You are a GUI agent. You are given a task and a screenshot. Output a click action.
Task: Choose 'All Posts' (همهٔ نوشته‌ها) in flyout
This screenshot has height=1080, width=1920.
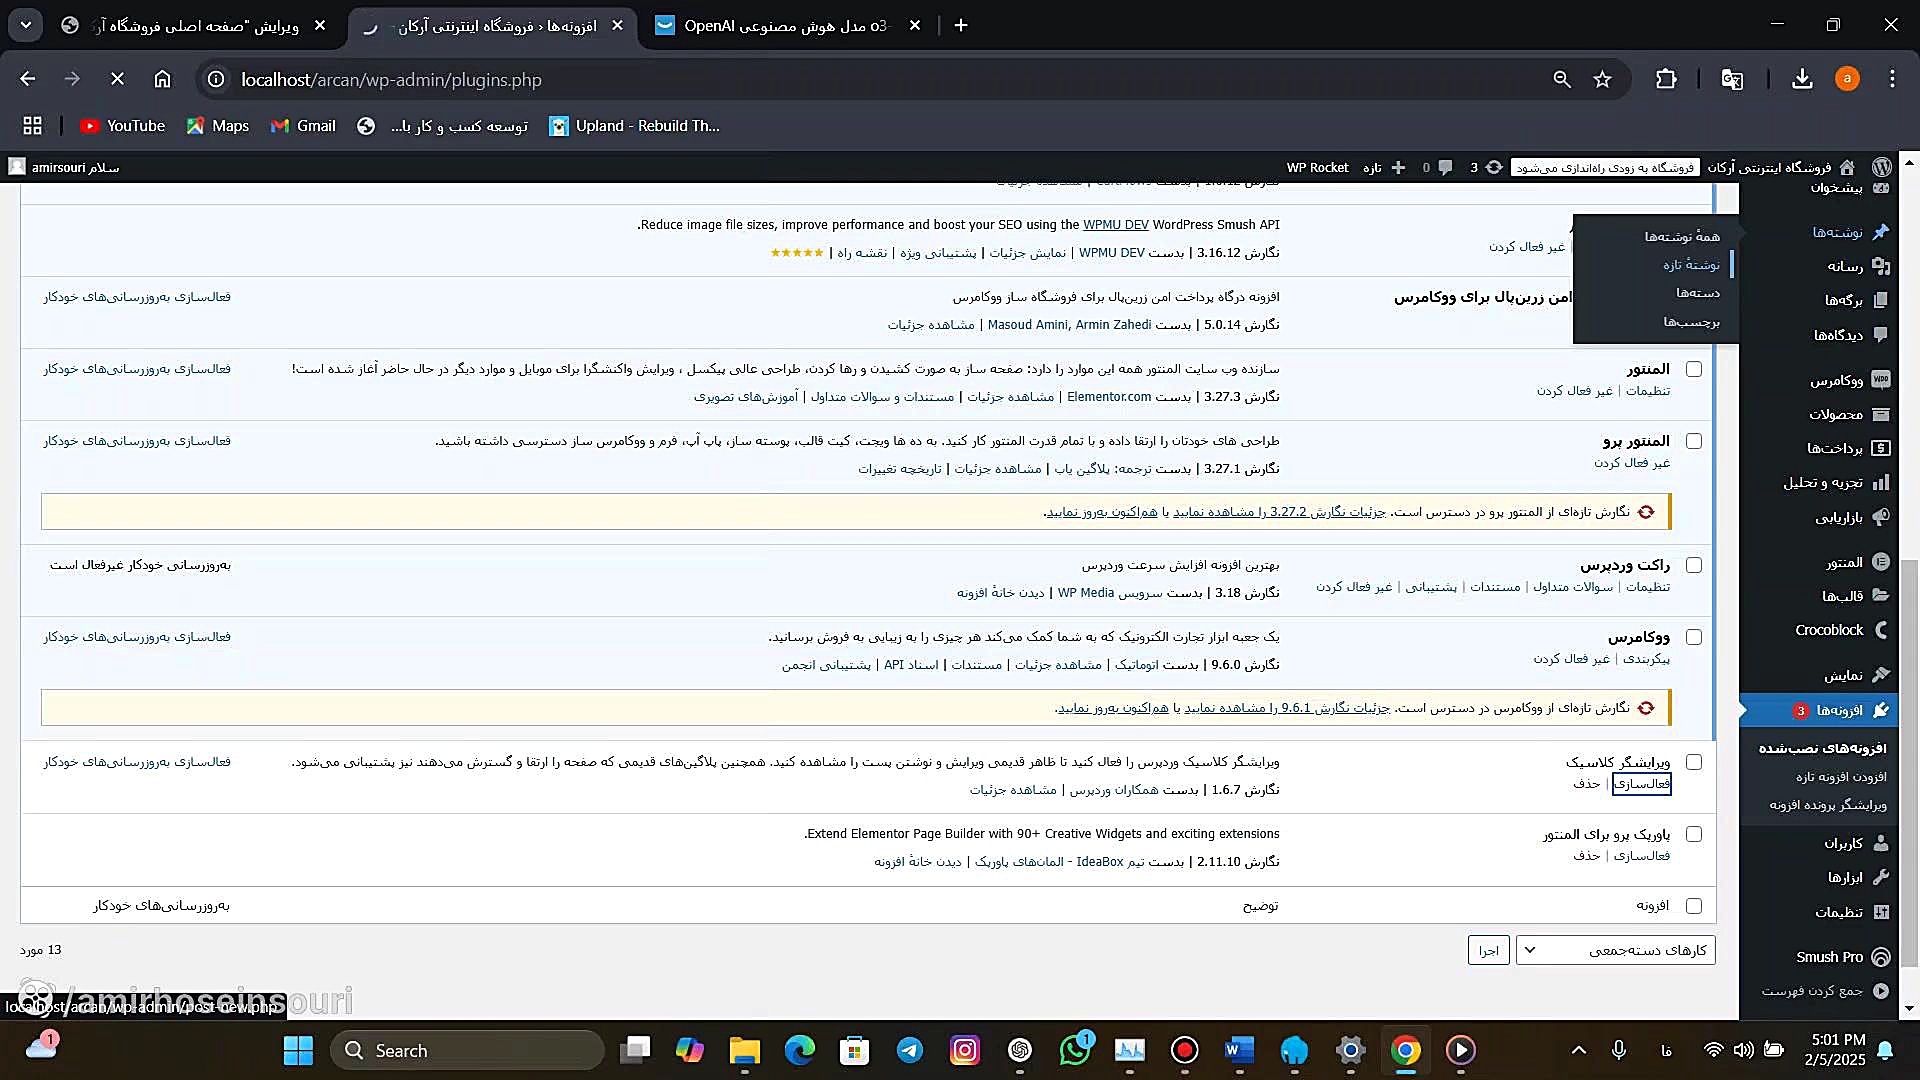(x=1682, y=236)
